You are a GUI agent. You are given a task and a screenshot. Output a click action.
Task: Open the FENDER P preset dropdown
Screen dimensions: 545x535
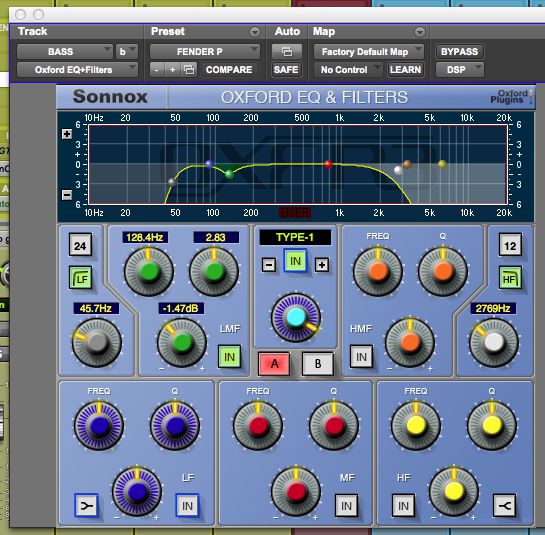pyautogui.click(x=204, y=52)
